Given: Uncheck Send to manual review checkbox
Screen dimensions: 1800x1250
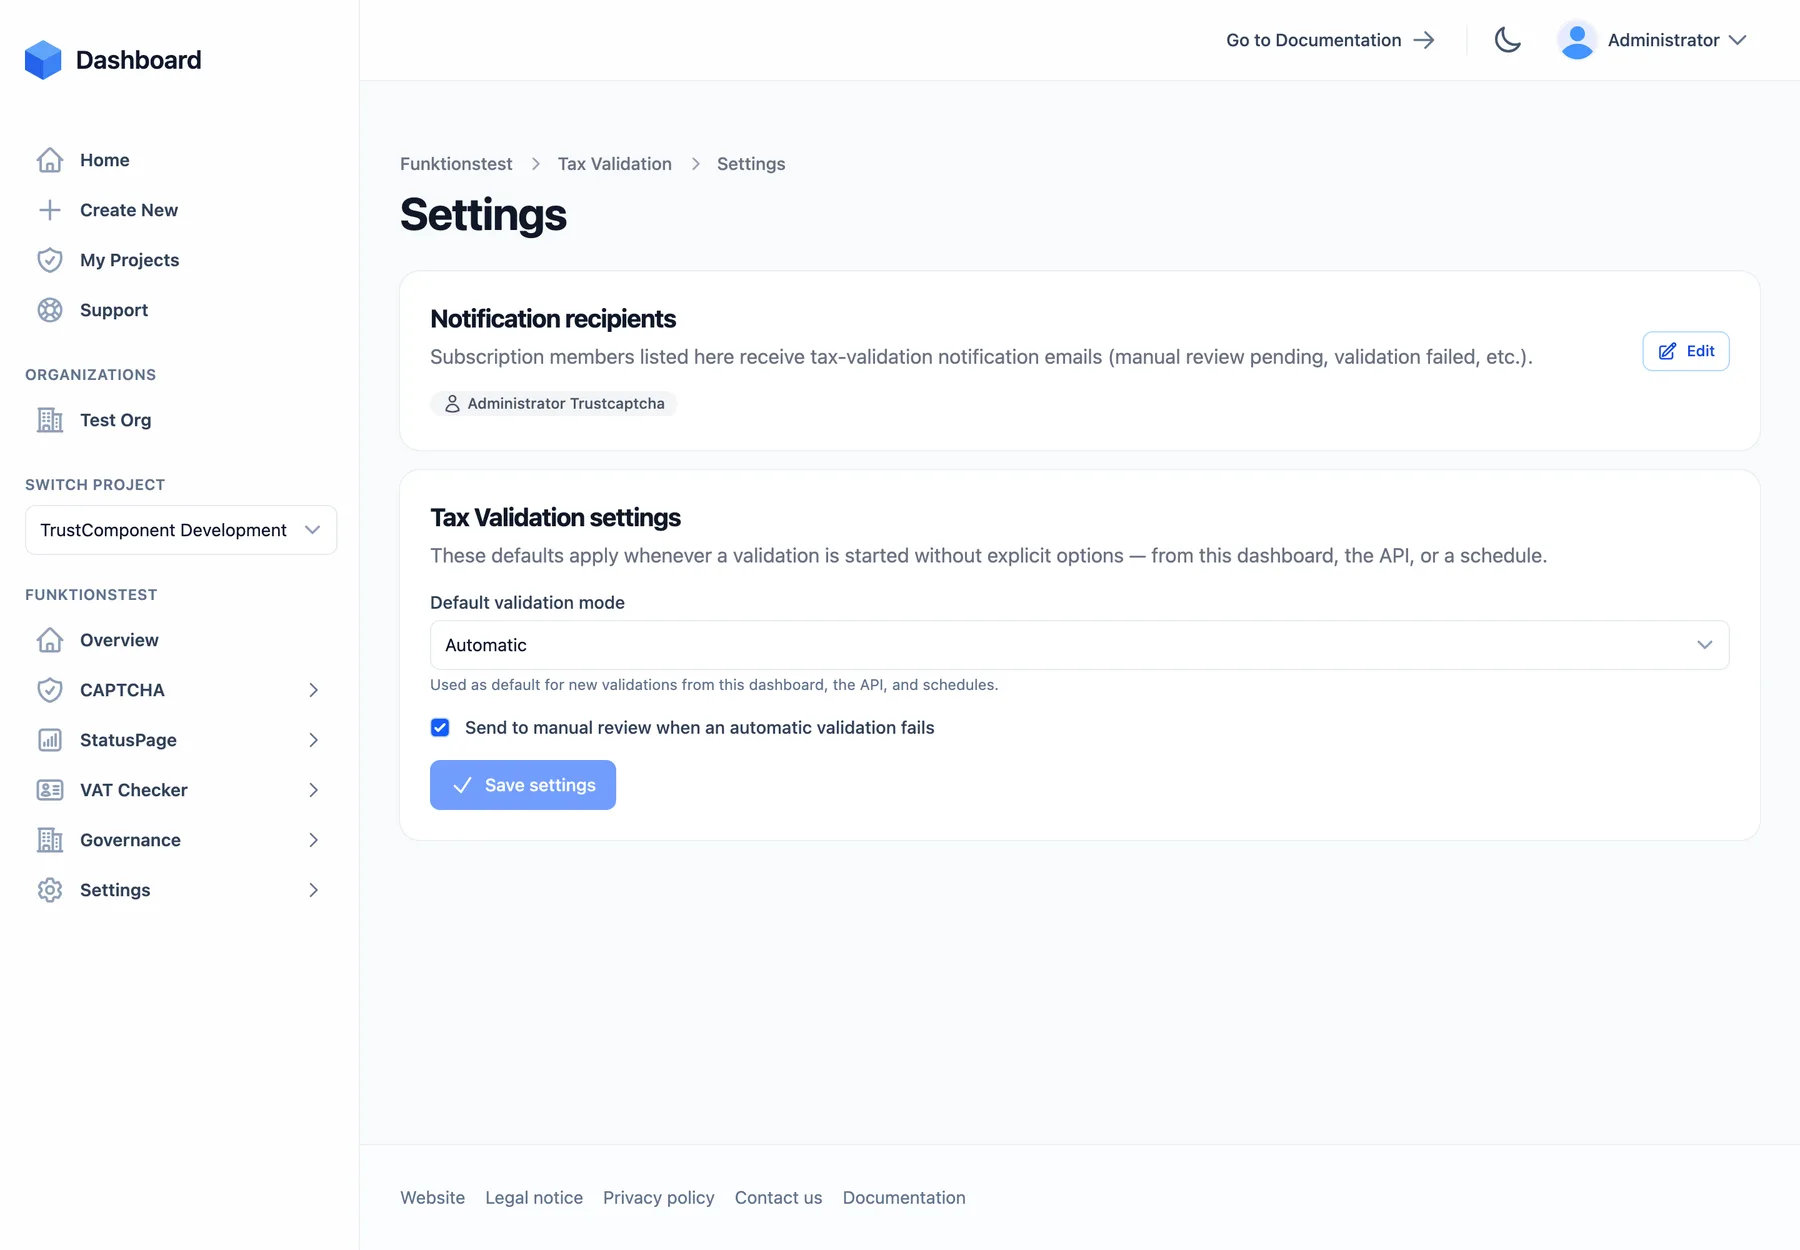Looking at the screenshot, I should pos(440,727).
